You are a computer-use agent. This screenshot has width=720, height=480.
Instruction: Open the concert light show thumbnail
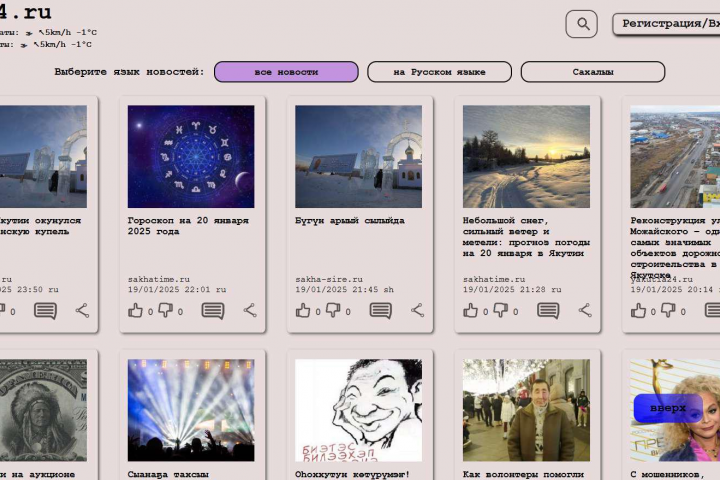pyautogui.click(x=191, y=410)
